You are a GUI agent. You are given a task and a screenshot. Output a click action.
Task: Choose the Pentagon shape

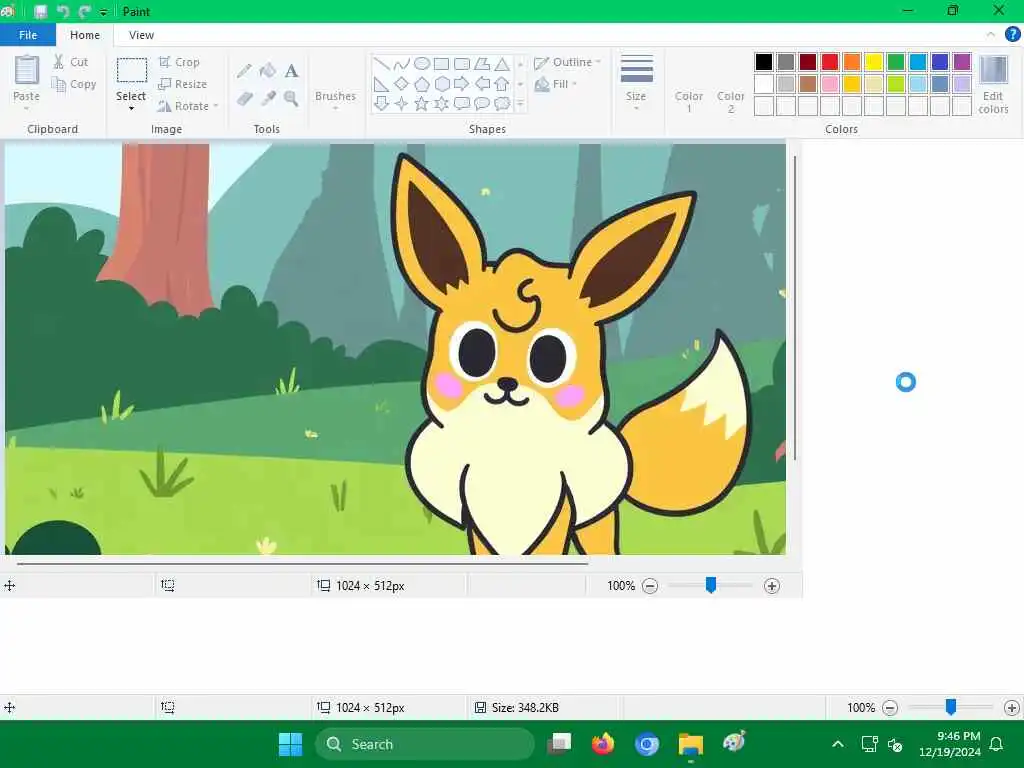[422, 84]
